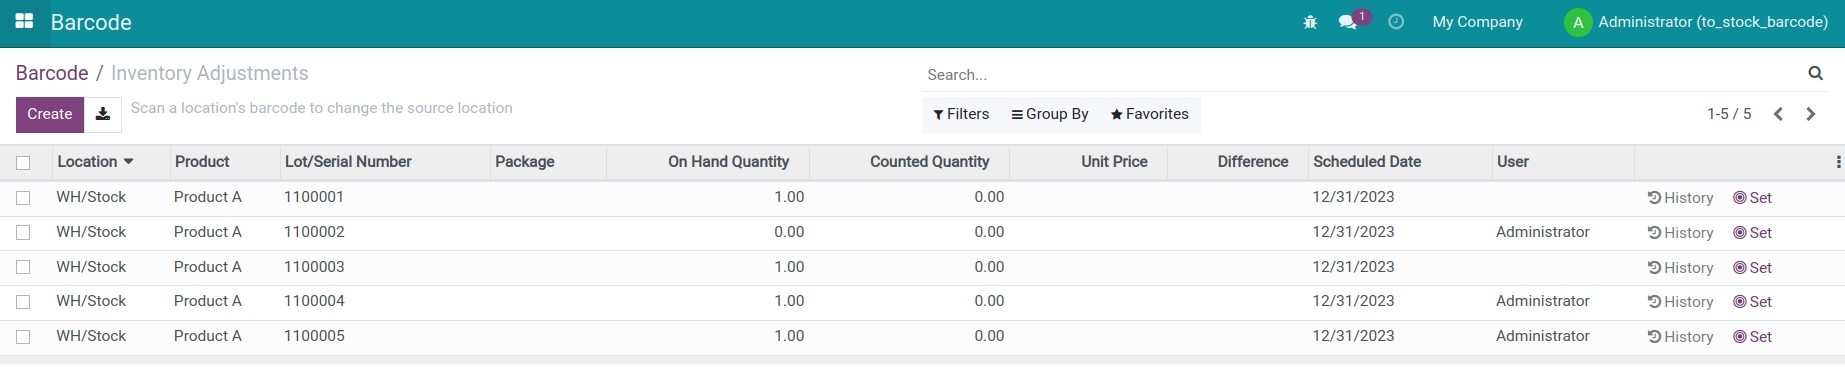Screen dimensions: 1845x367
Task: Click the download export icon button
Action: coord(103,114)
